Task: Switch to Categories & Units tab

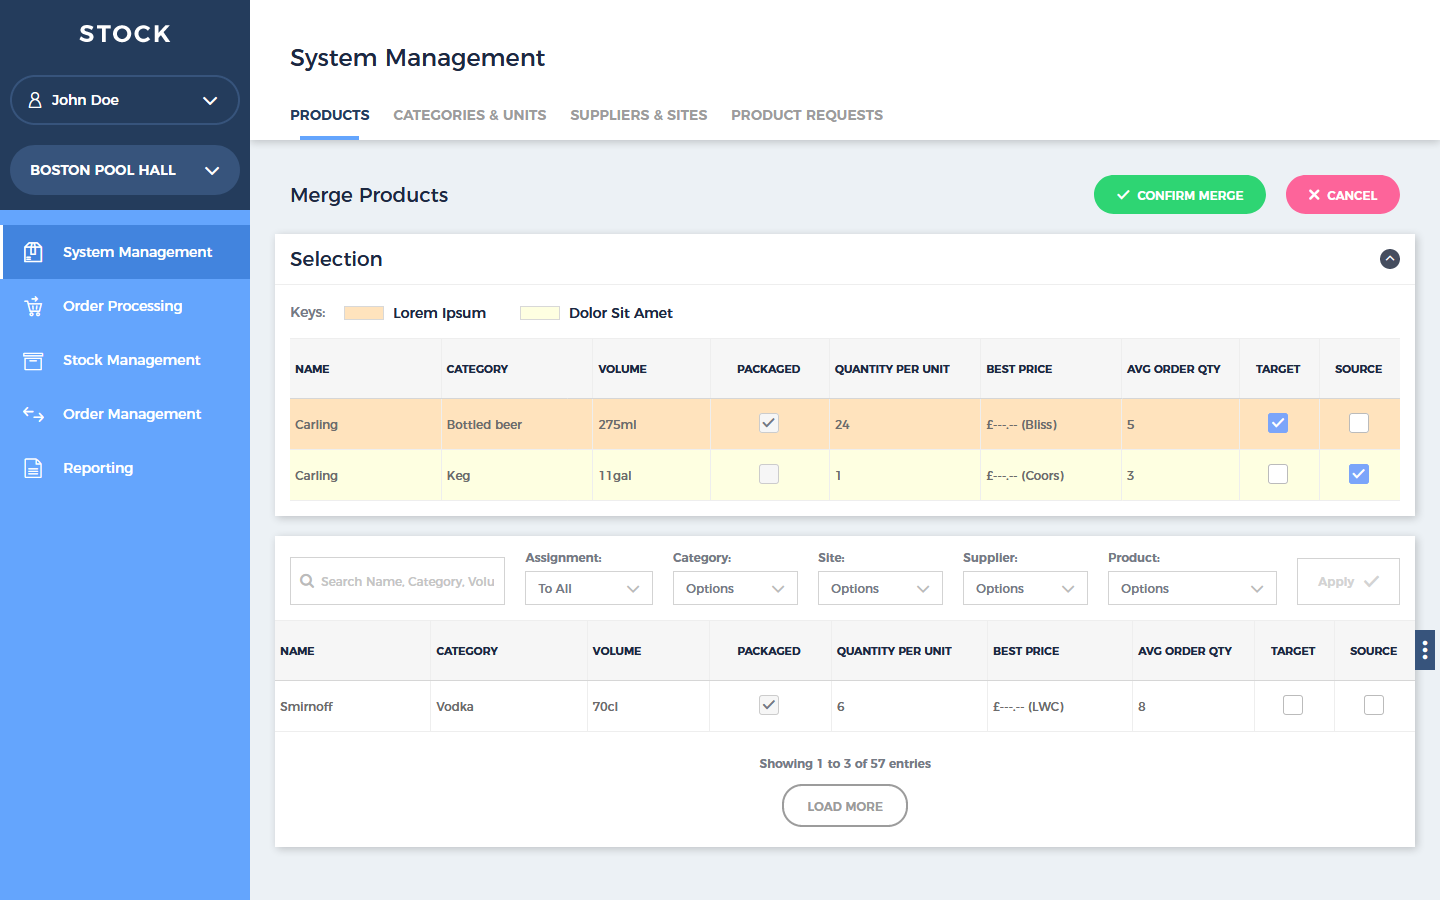Action: 469,115
